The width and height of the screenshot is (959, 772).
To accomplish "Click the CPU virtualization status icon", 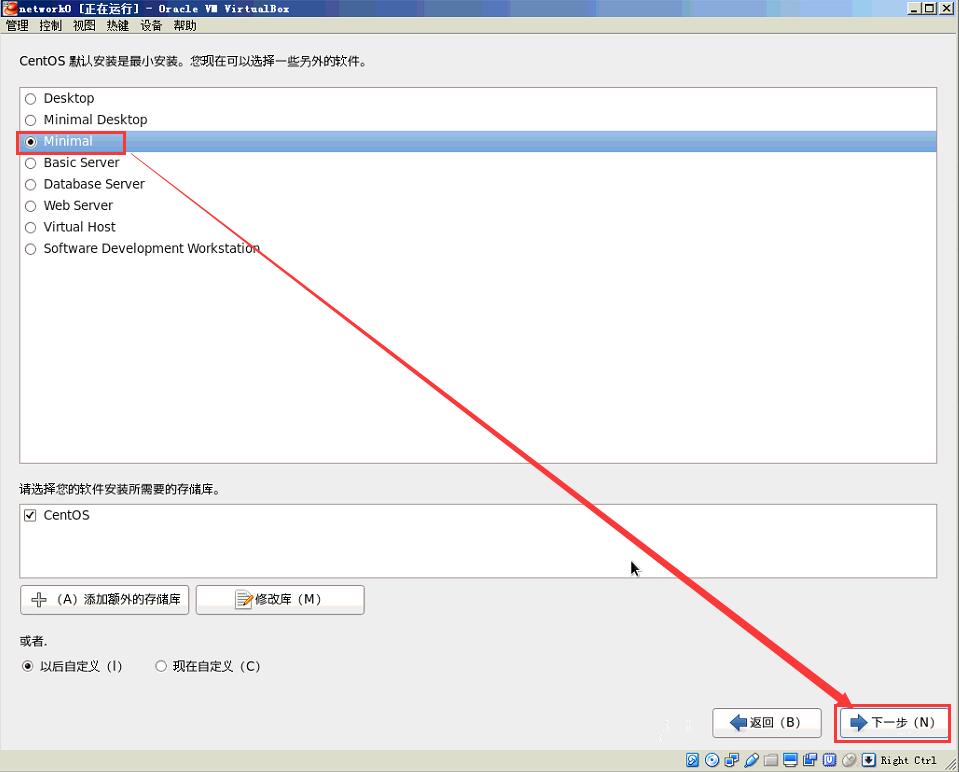I will click(x=829, y=760).
